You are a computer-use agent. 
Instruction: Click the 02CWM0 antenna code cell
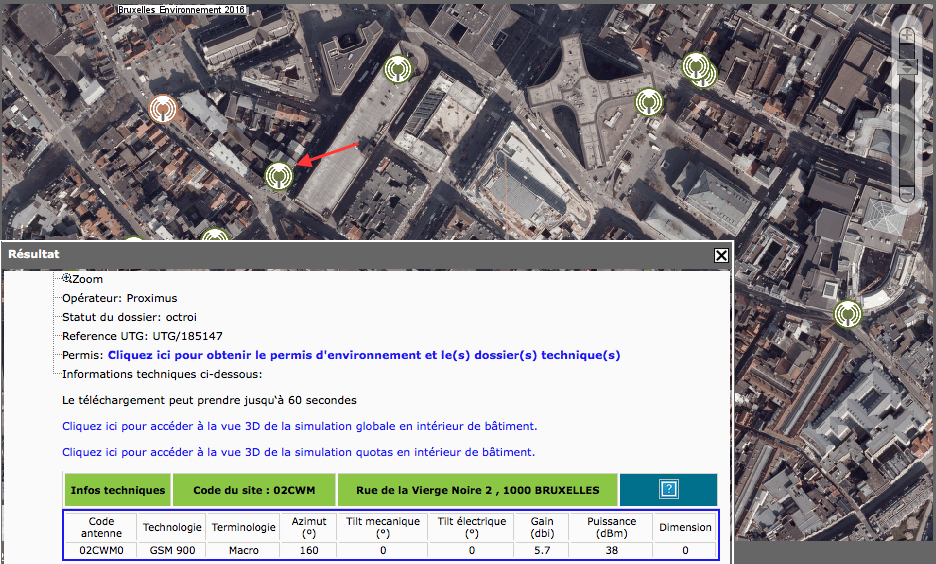pos(102,550)
